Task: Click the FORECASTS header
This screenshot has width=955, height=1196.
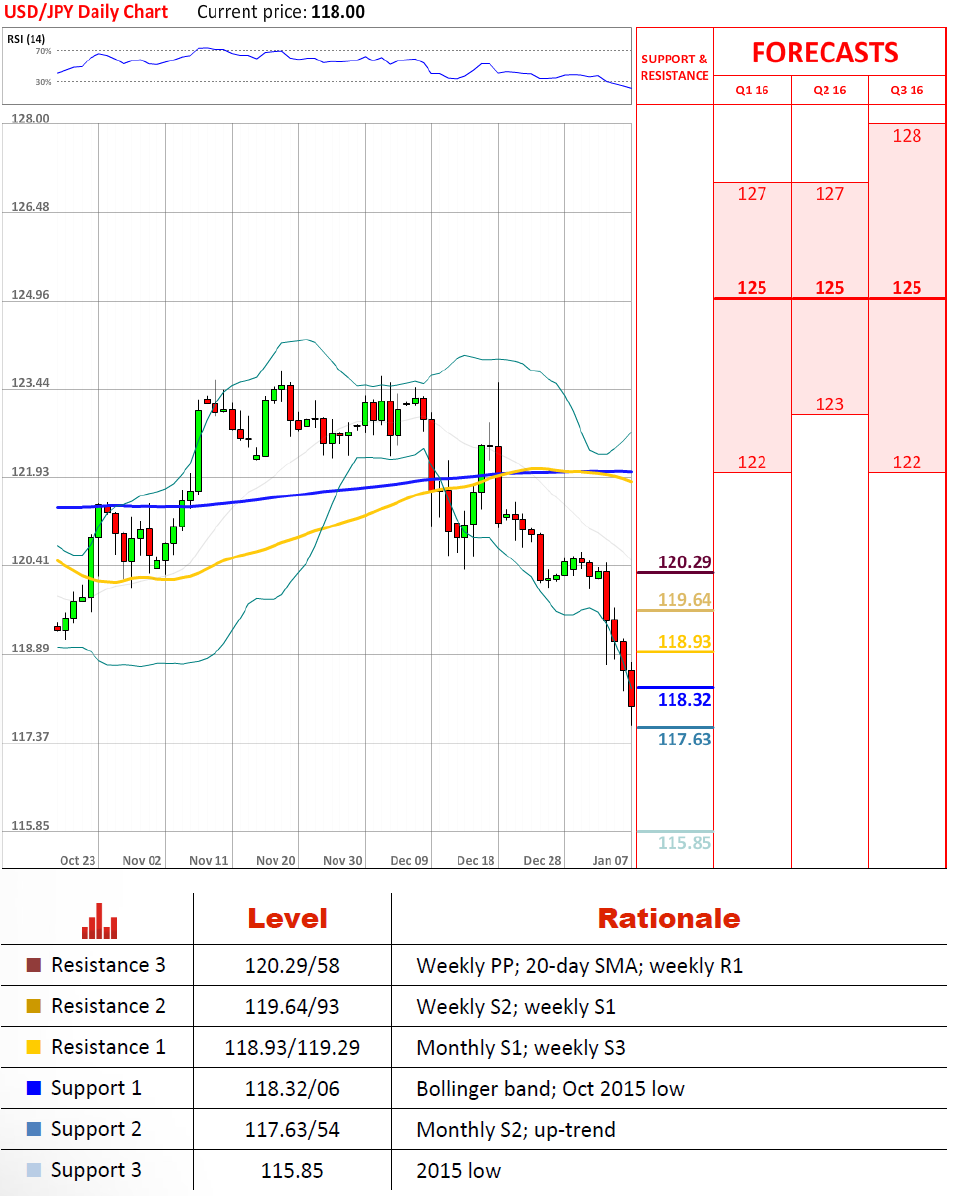Action: click(x=825, y=53)
